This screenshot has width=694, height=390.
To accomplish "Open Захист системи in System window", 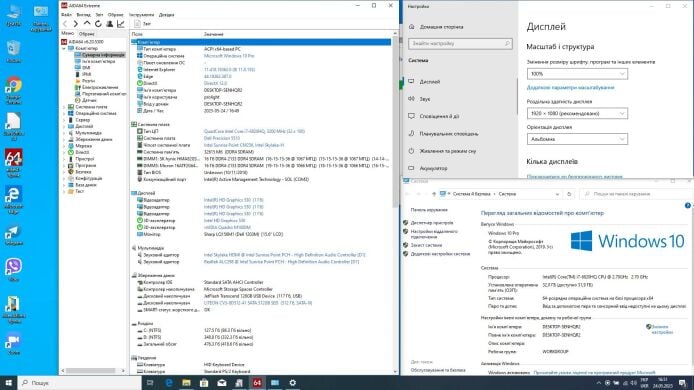I will tap(426, 245).
